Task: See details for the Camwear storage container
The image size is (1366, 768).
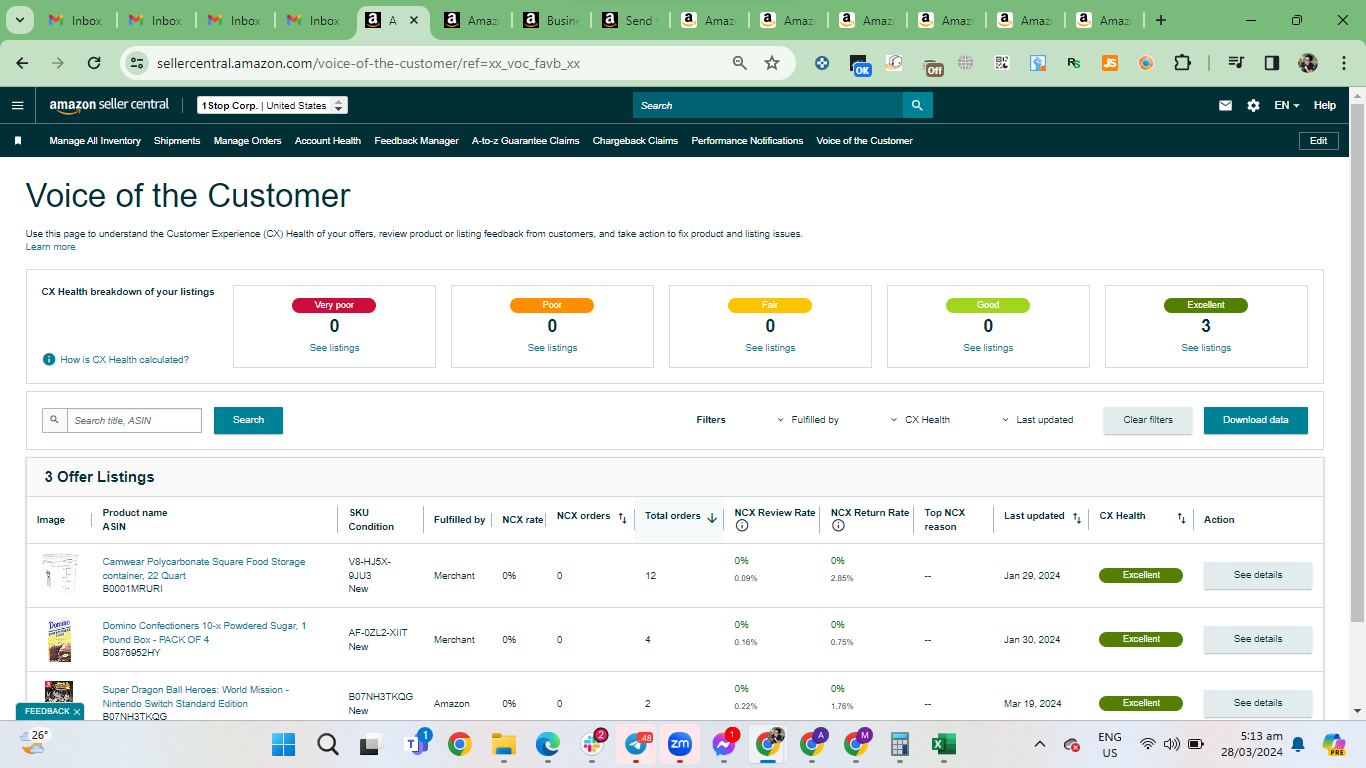Action: (x=1258, y=575)
